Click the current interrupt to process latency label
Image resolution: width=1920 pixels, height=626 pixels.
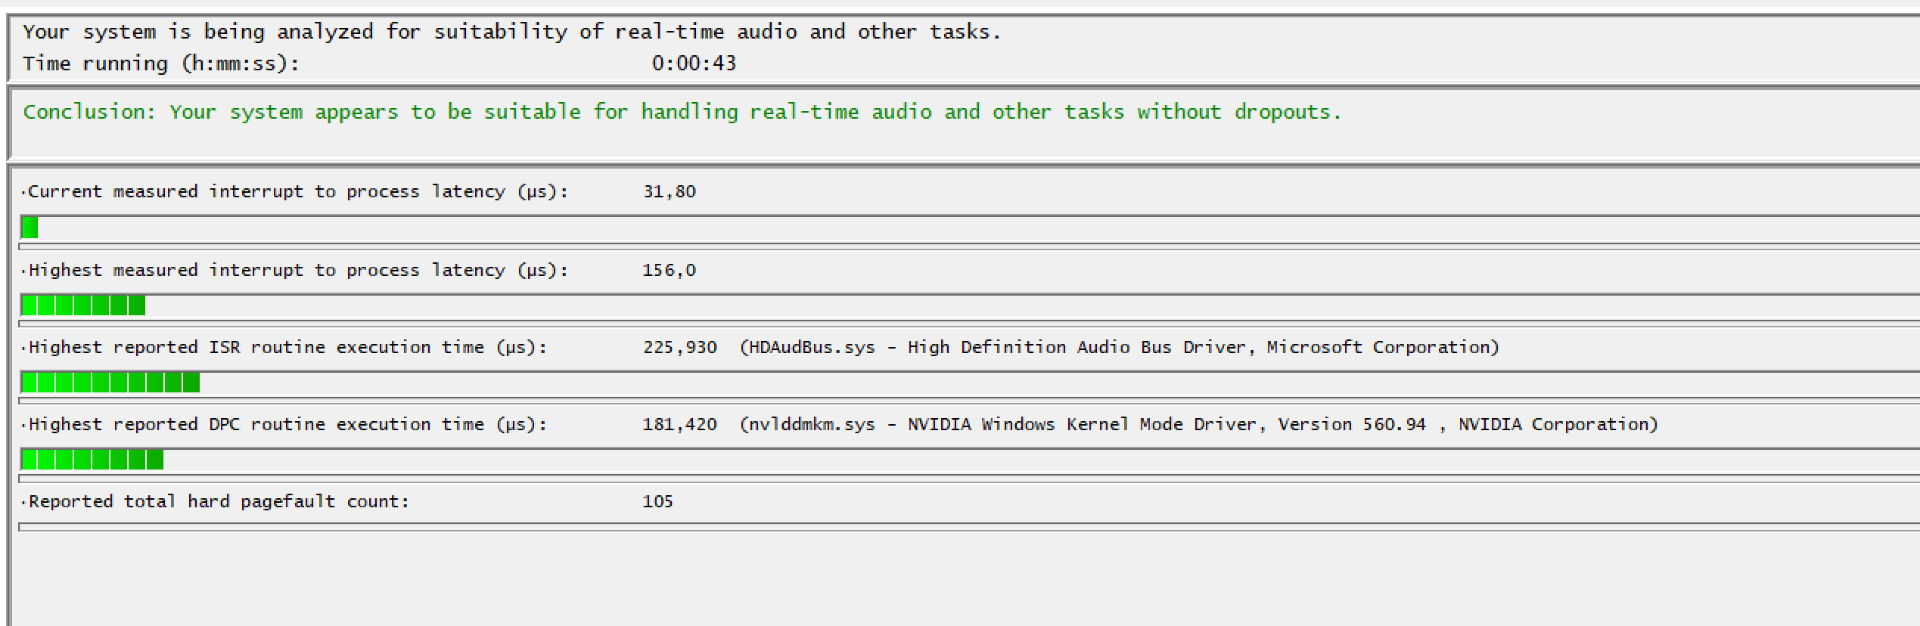[297, 192]
